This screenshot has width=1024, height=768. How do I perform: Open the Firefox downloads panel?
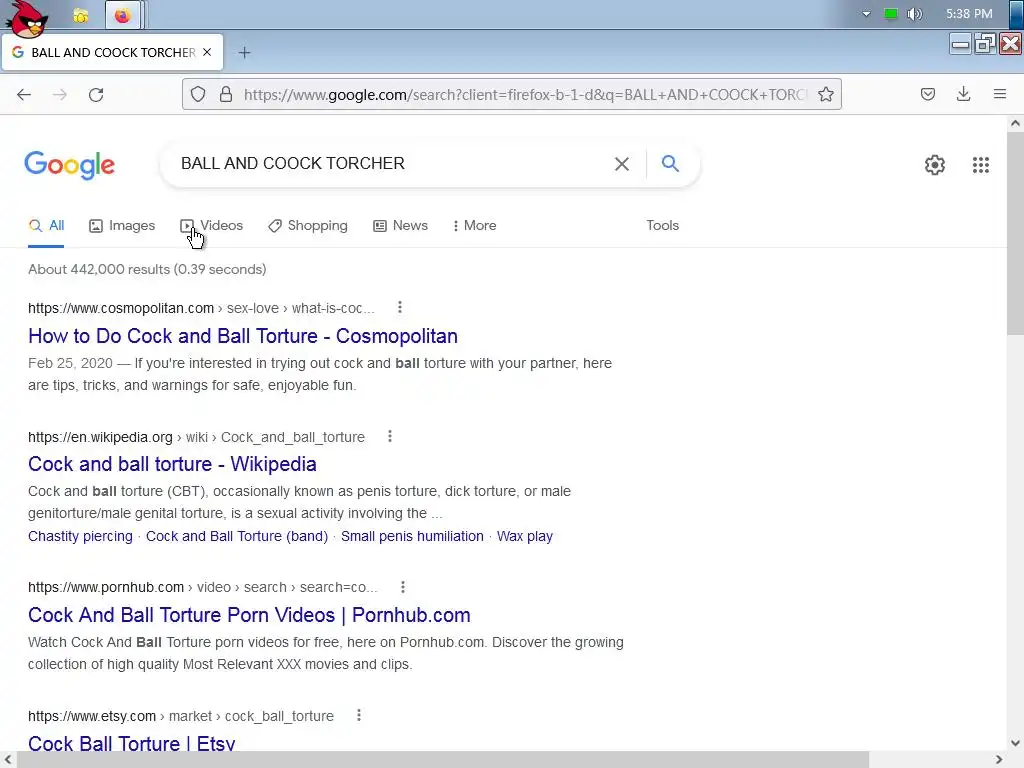click(x=963, y=95)
